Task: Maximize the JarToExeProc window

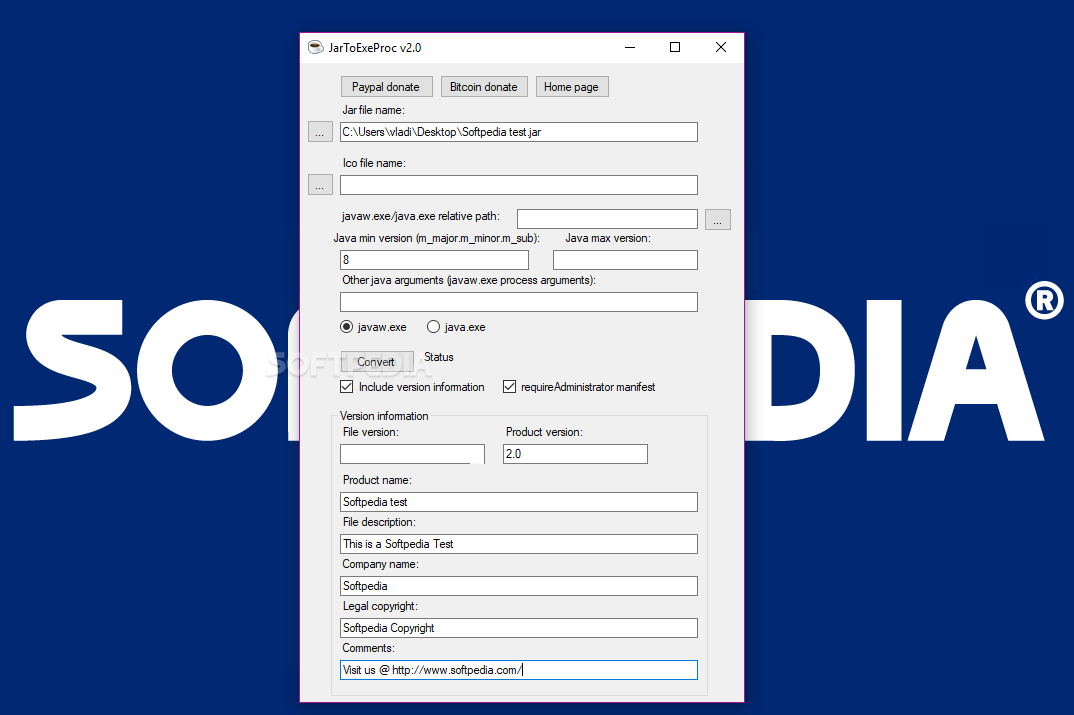Action: coord(675,47)
